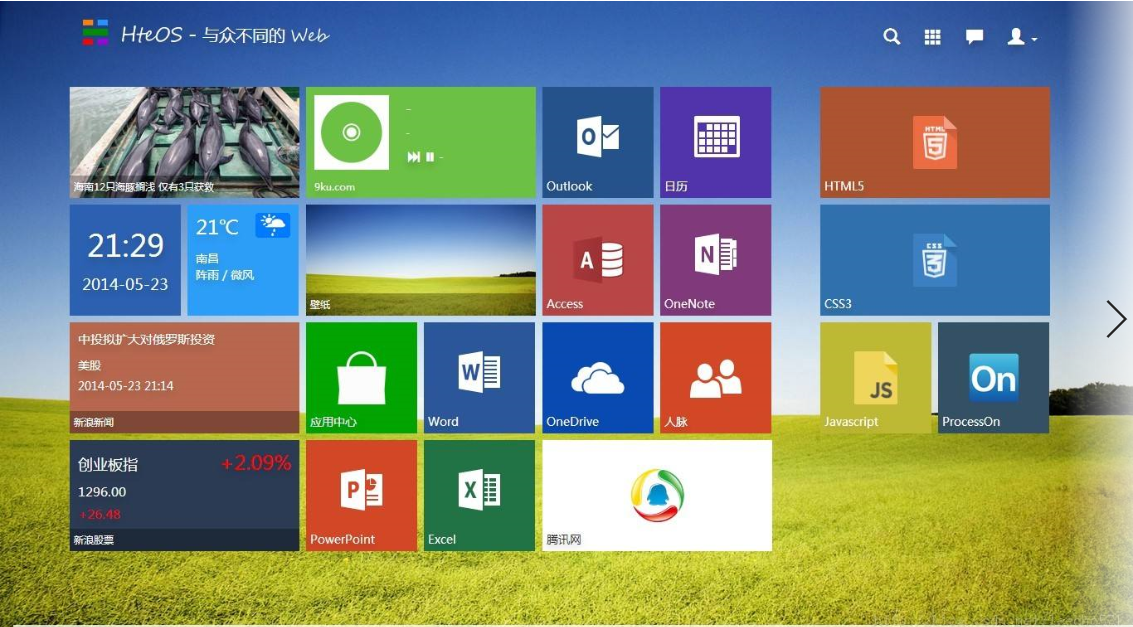Open the ProcessOn tile
The image size is (1133, 627).
(x=993, y=378)
